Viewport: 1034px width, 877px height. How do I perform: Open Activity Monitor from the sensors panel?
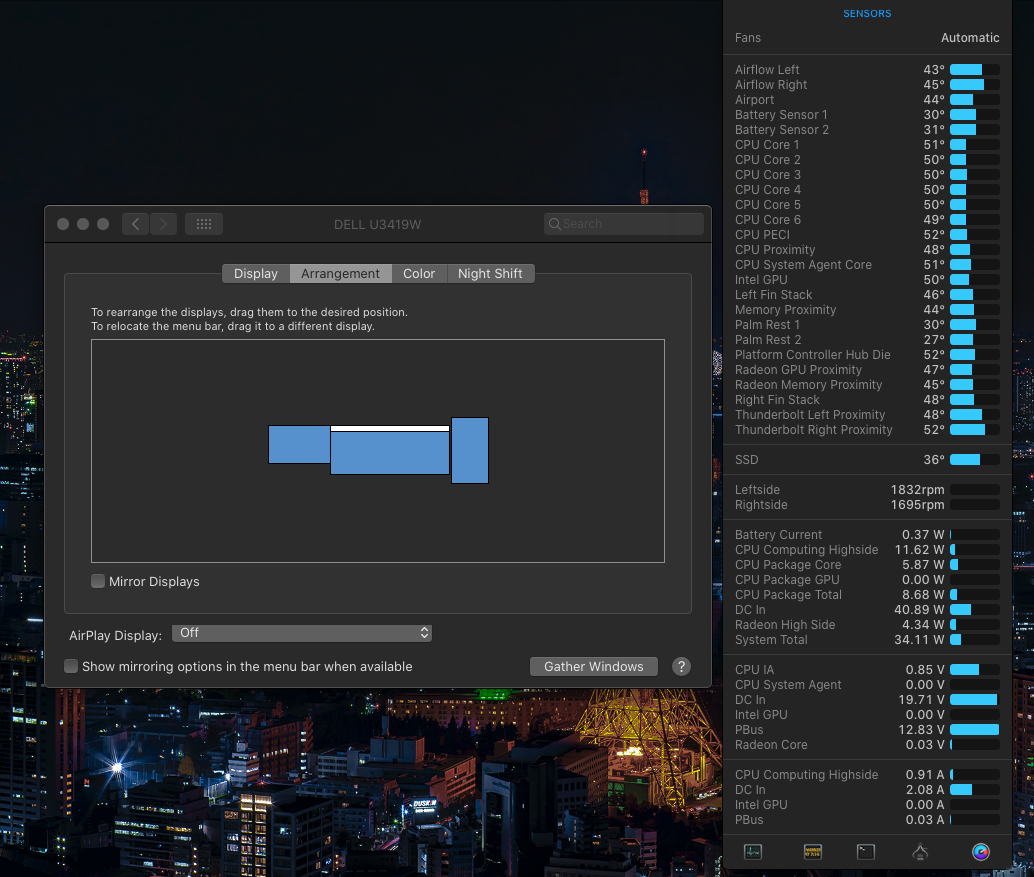(x=753, y=852)
